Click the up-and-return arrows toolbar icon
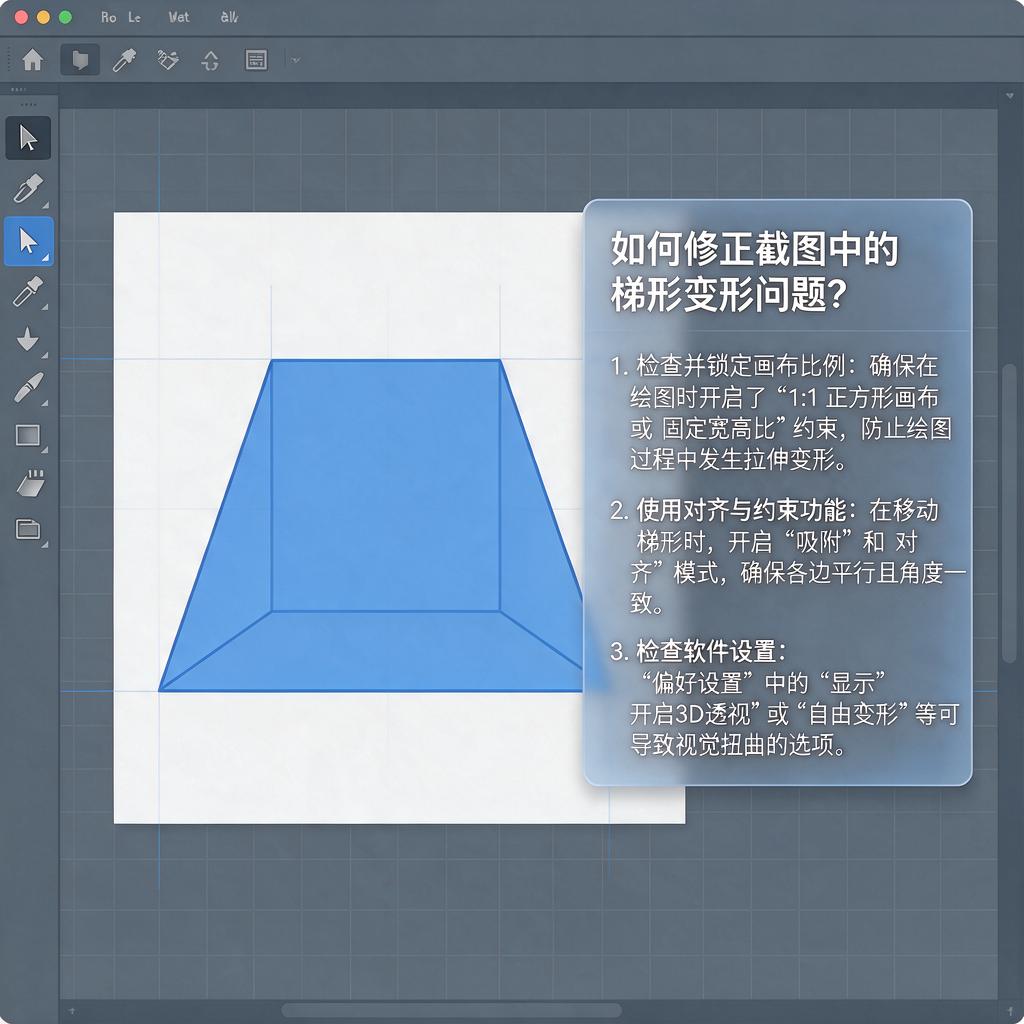Viewport: 1024px width, 1024px height. click(210, 61)
